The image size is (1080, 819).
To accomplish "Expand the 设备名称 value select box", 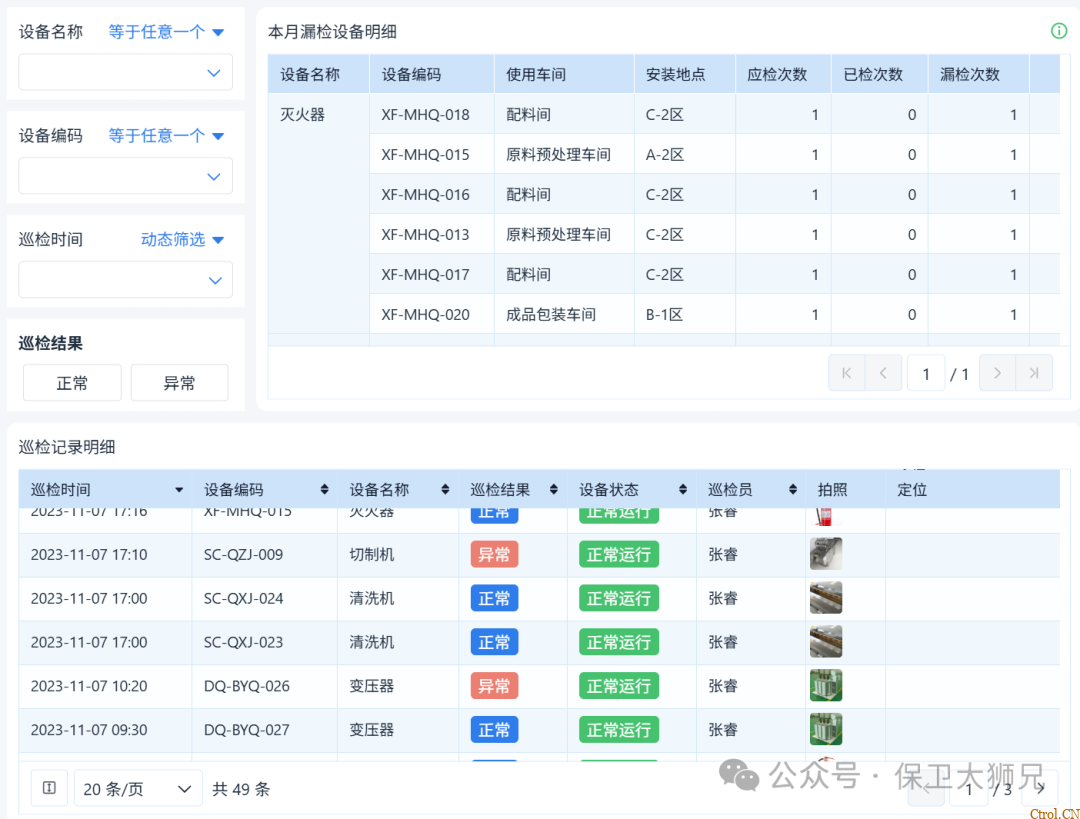I will coord(125,72).
